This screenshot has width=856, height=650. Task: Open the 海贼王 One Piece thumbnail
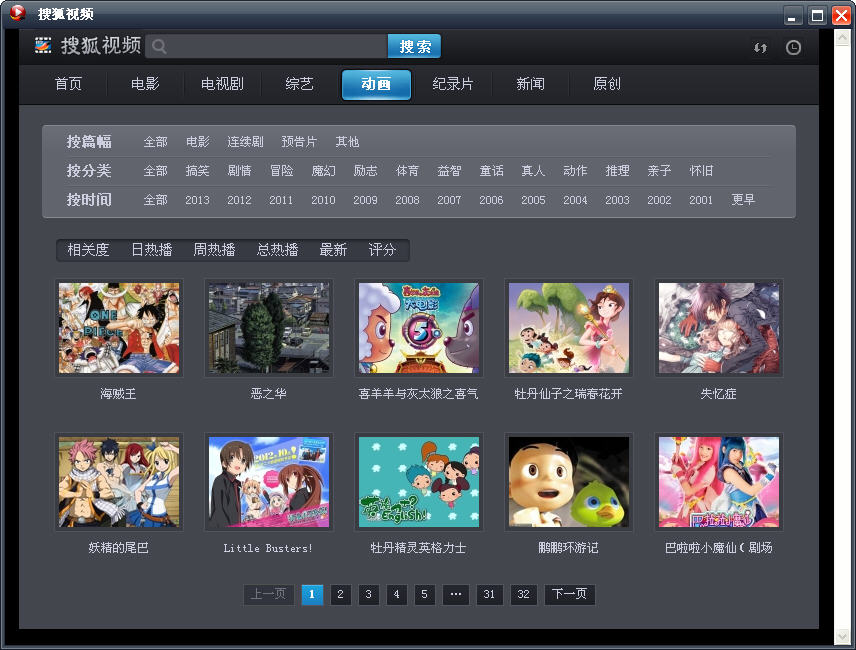click(x=119, y=328)
